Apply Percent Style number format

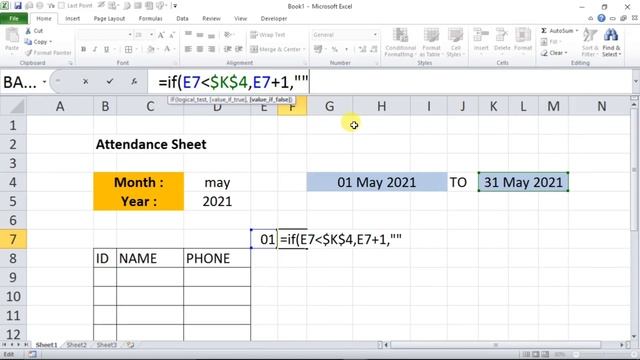(x=335, y=49)
